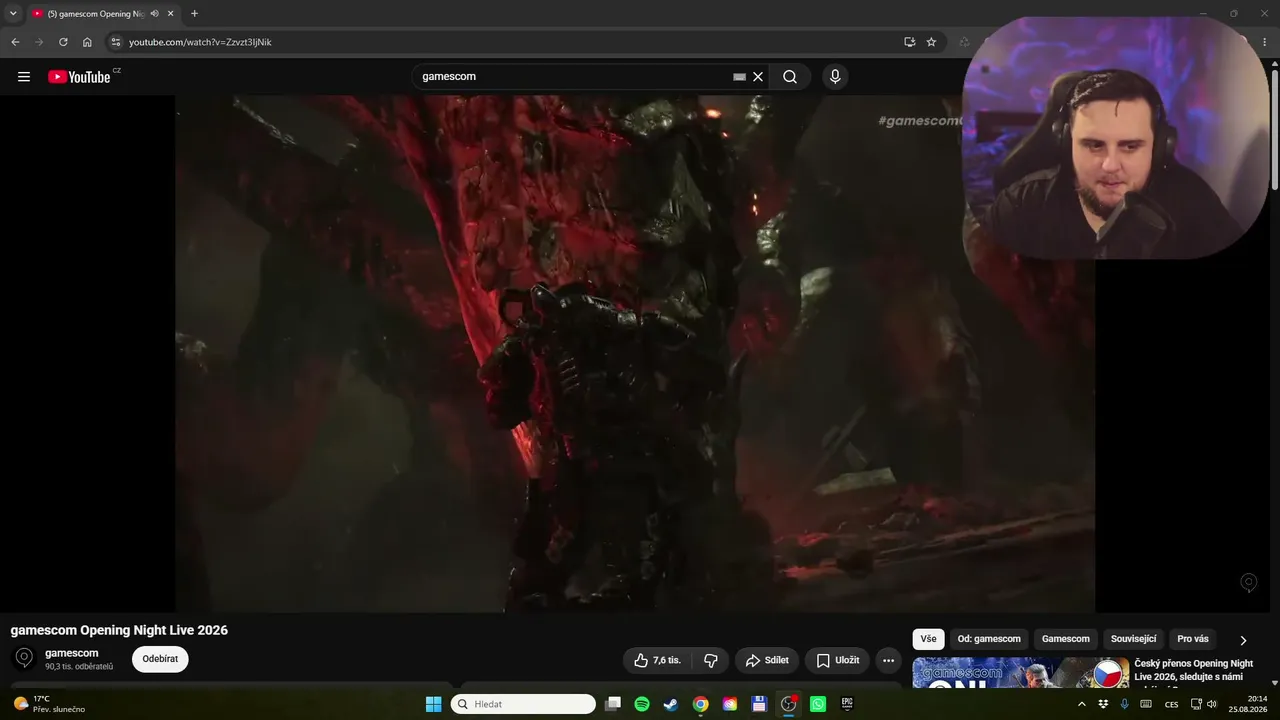The image size is (1280, 720).
Task: Click the YouTube search field containing gamescom
Action: point(575,77)
